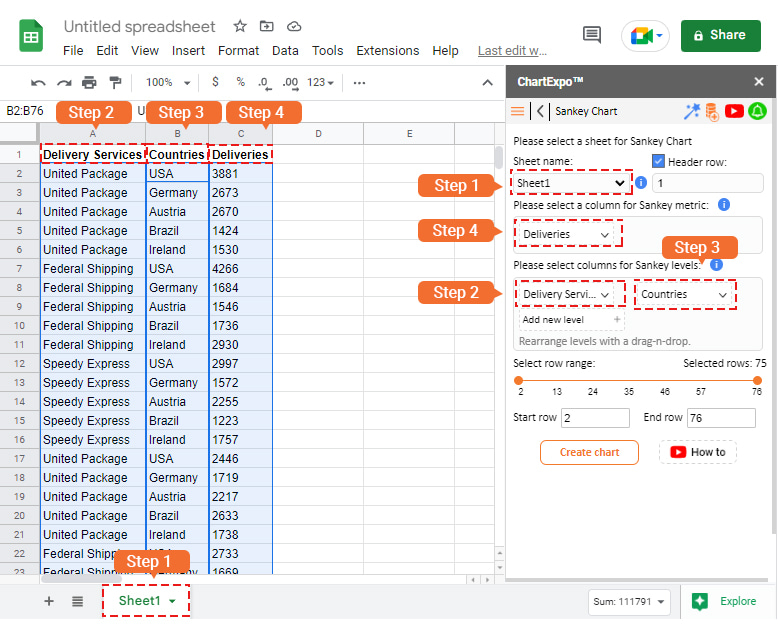This screenshot has width=778, height=636.
Task: Check cloud save status icon
Action: pos(294,26)
